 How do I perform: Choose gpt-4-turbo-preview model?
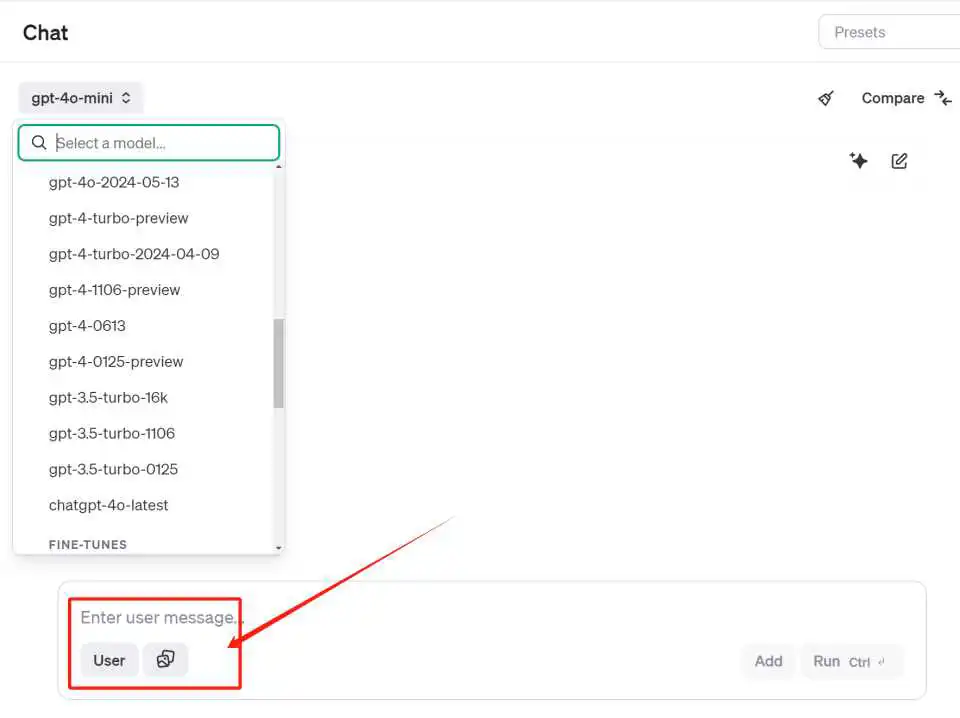[118, 219]
